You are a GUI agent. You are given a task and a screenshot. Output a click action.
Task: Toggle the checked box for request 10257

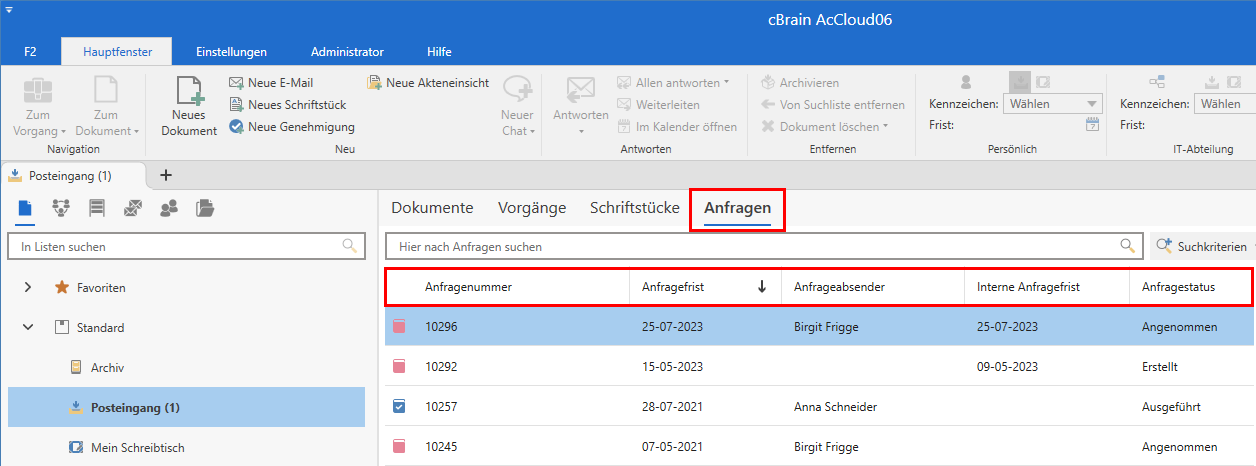coord(400,407)
